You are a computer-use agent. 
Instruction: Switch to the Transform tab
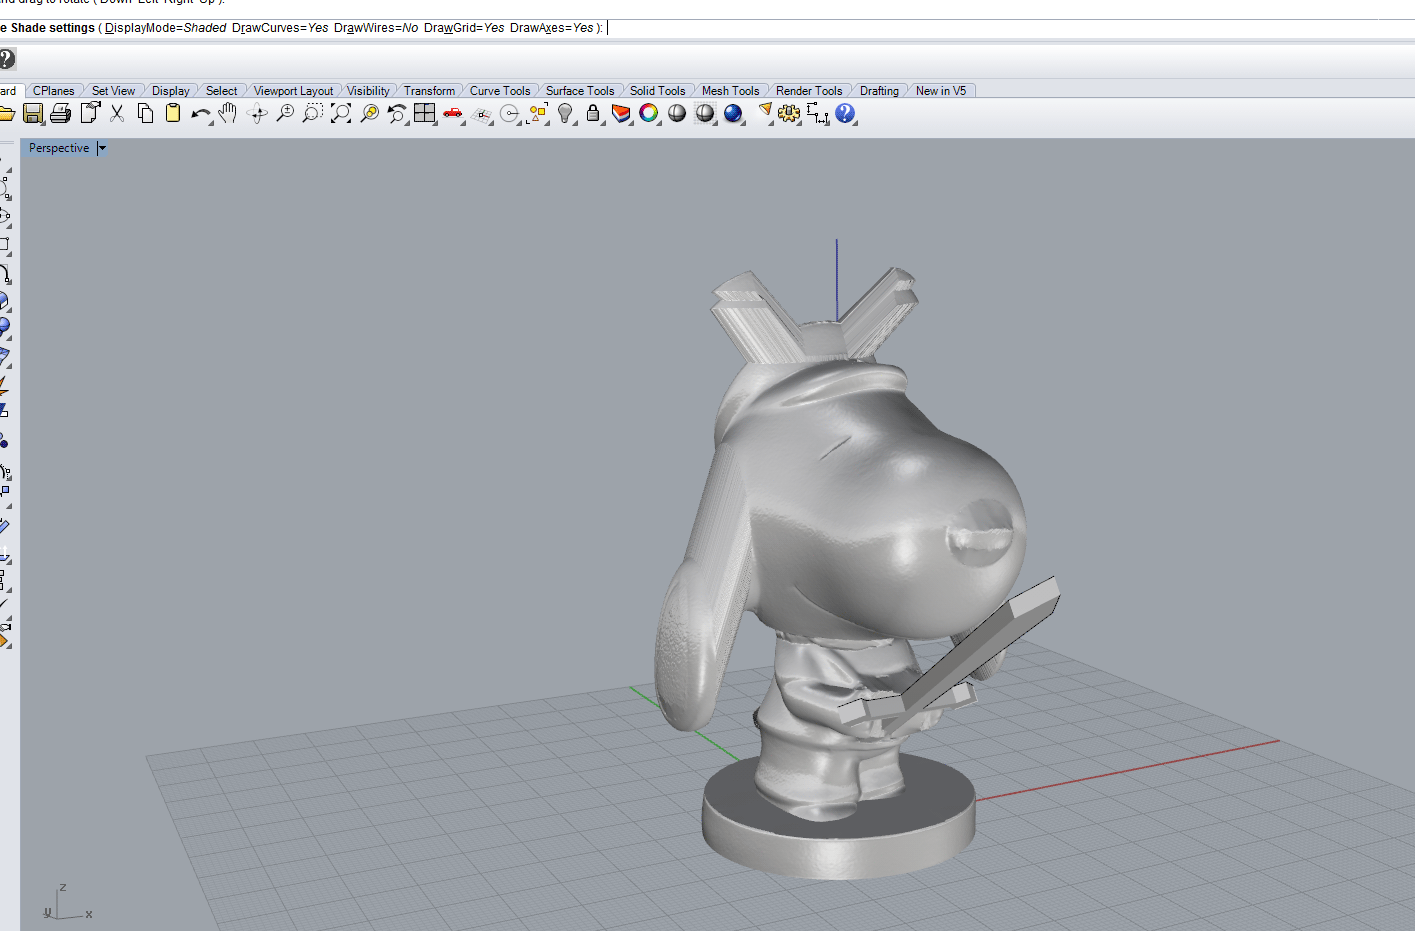[x=429, y=91]
